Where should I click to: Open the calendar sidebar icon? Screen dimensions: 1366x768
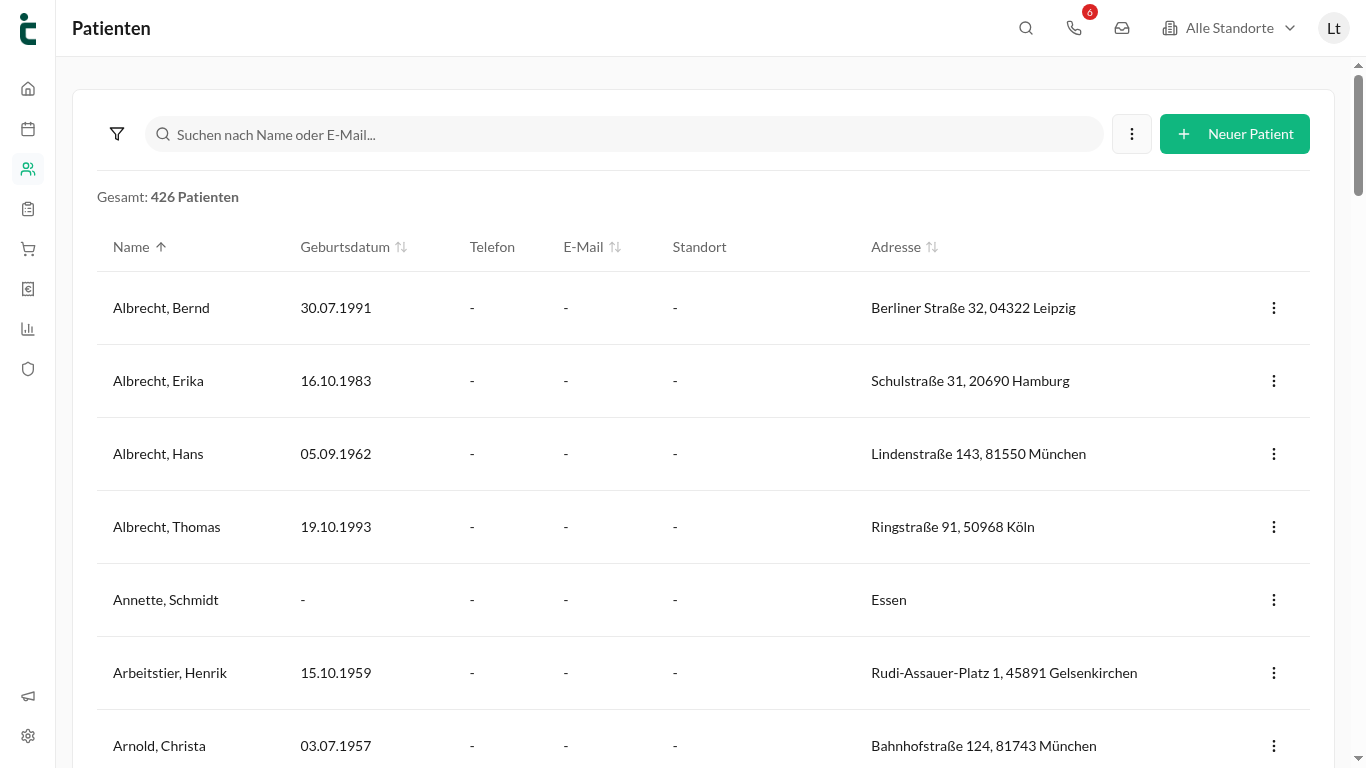coord(28,129)
